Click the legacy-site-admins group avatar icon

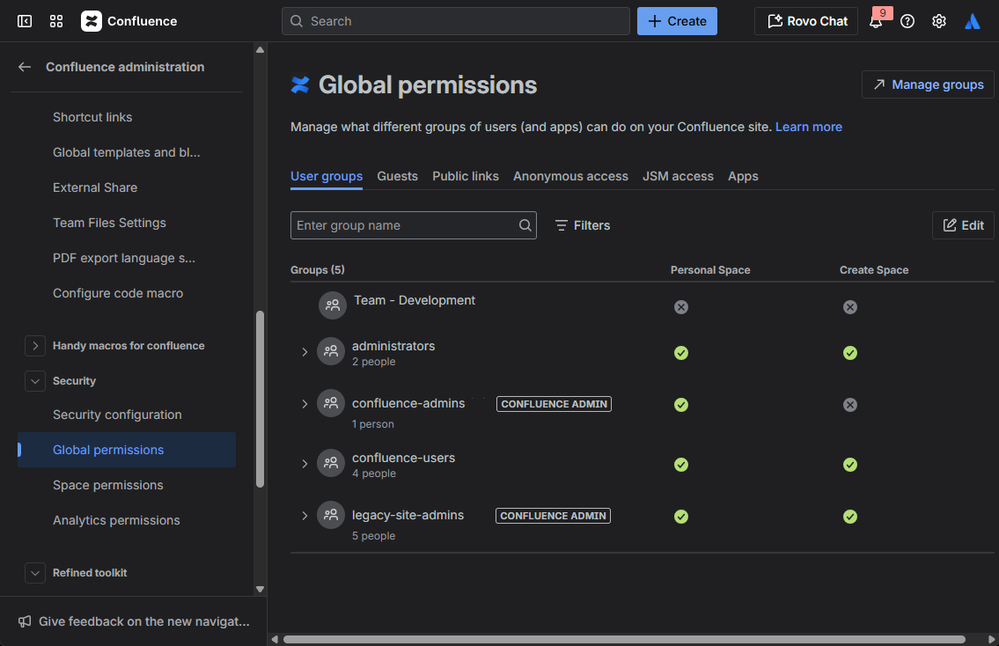[x=331, y=515]
